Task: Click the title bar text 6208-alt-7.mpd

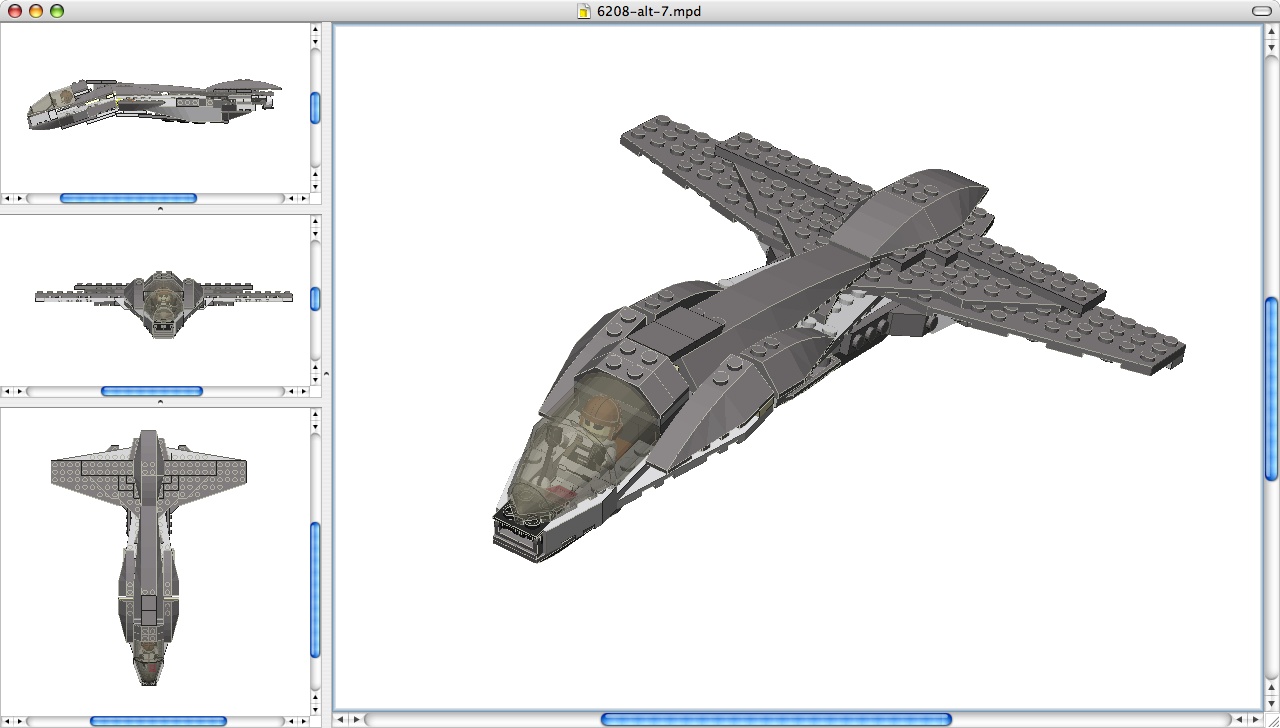Action: tap(647, 12)
